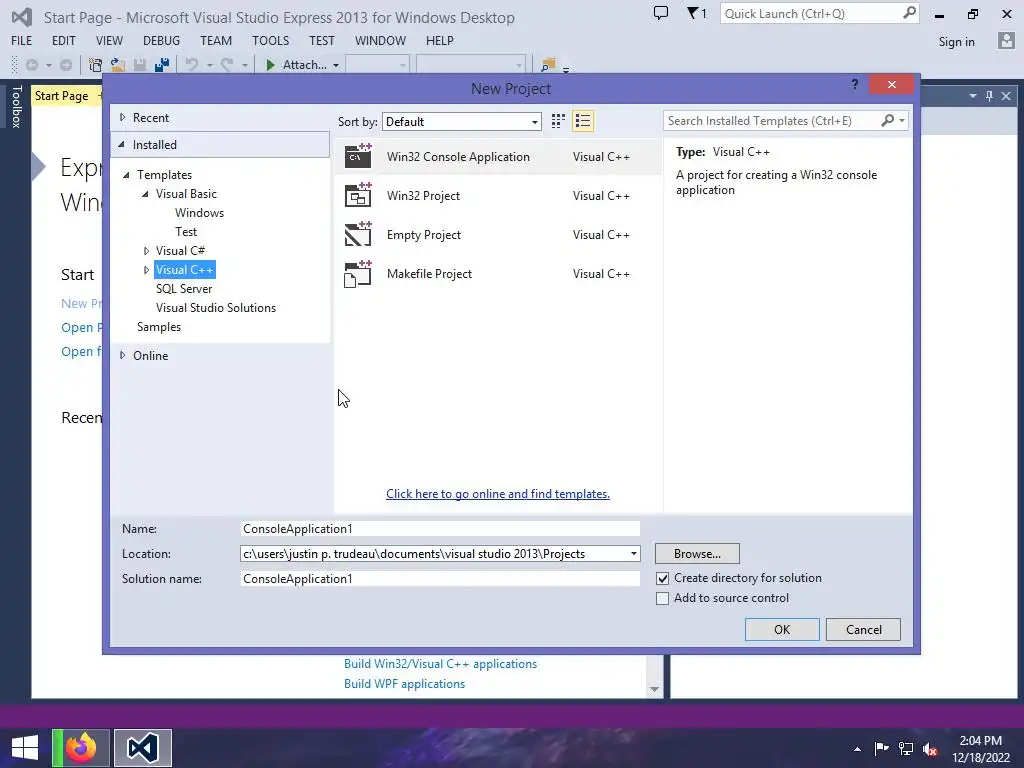
Task: Show hidden tray icons arrow
Action: click(857, 749)
